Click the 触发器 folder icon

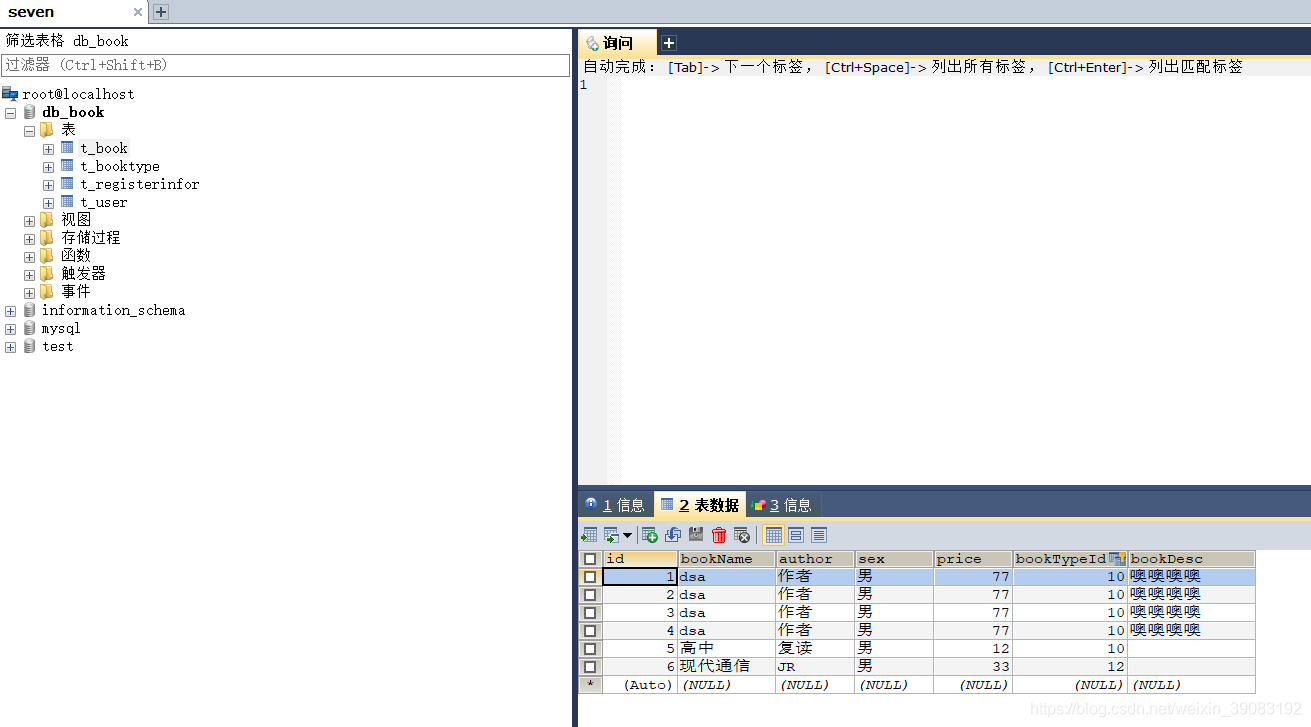(x=47, y=273)
